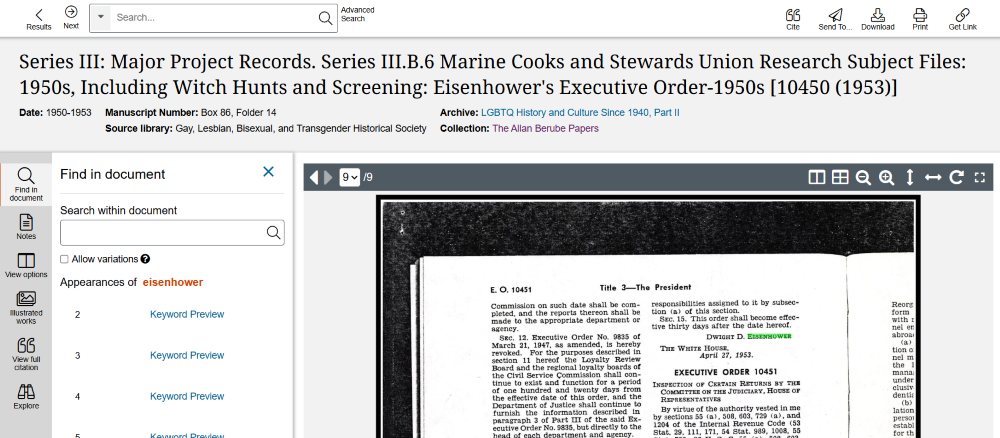This screenshot has width=1000, height=438.
Task: Go to Next result
Action: [71, 17]
